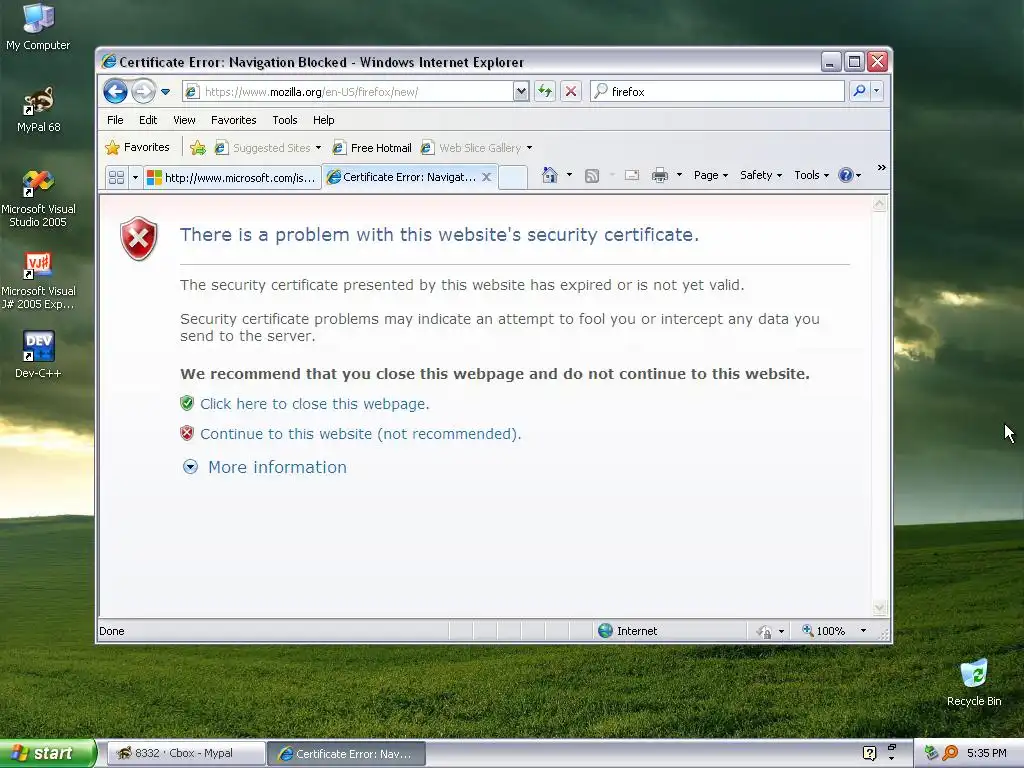Stop loading with the red X icon

[571, 91]
